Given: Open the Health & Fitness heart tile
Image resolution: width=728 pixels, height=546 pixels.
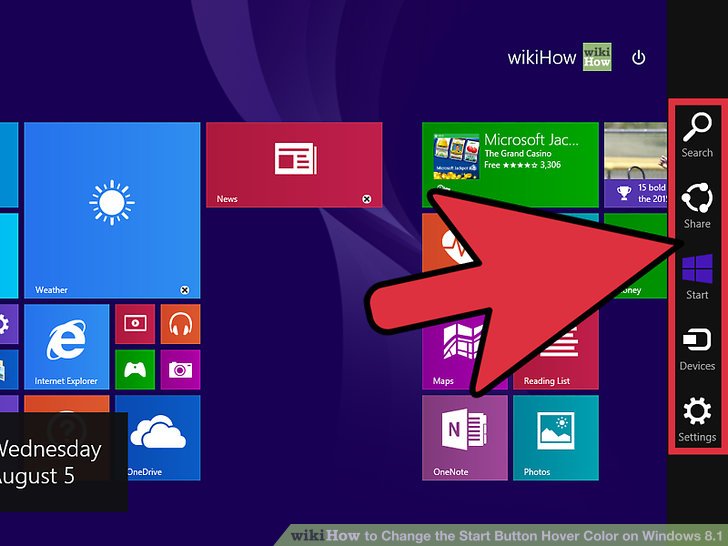Looking at the screenshot, I should pos(448,241).
